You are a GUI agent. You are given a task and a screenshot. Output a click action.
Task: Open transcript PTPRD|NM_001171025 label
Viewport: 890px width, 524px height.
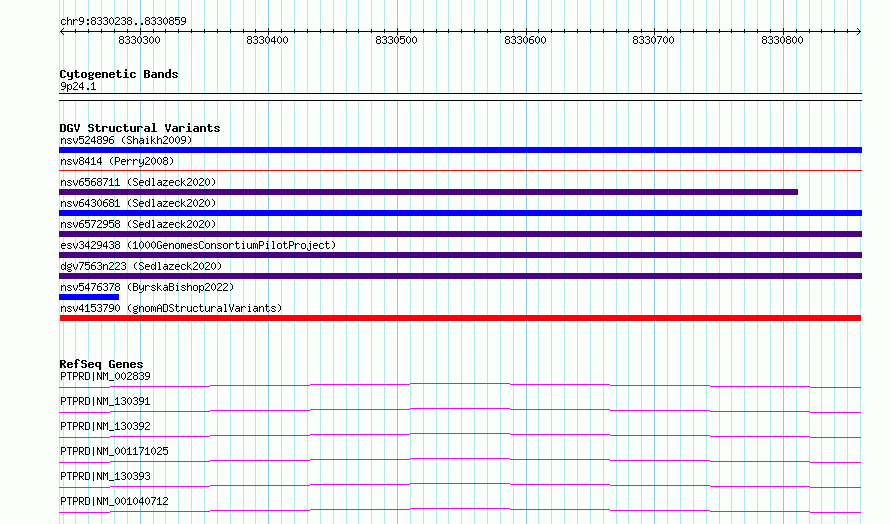[114, 451]
